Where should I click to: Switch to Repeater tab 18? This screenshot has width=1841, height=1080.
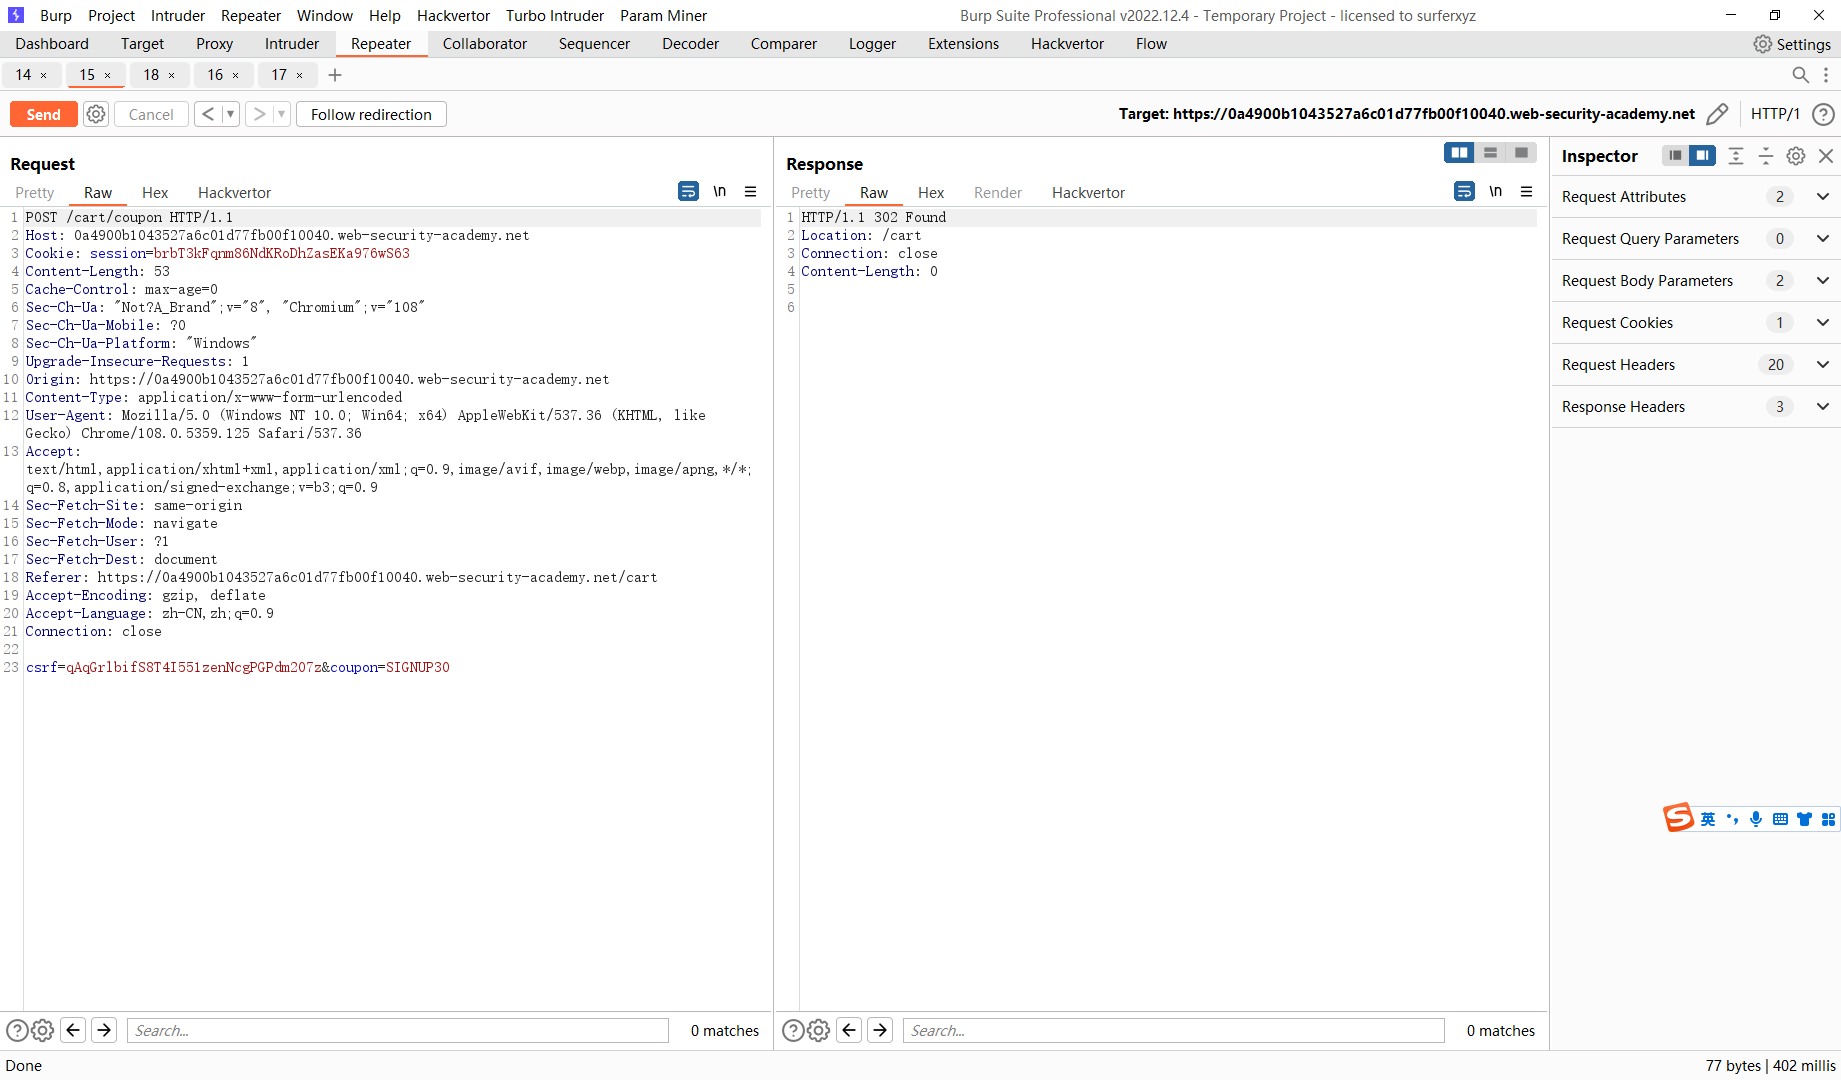(x=151, y=75)
